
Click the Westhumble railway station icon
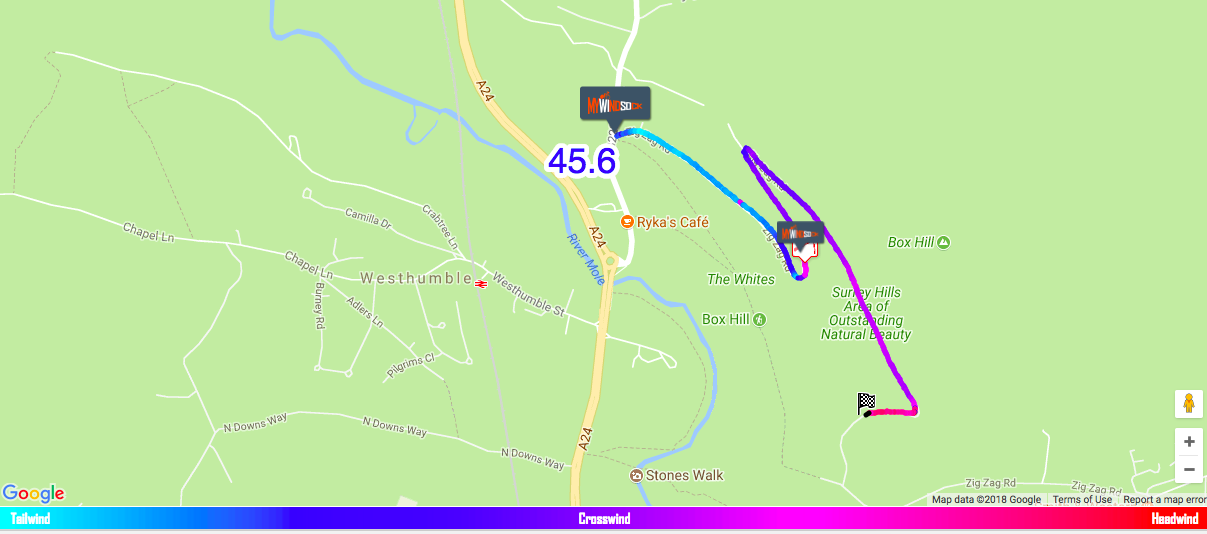pos(481,283)
